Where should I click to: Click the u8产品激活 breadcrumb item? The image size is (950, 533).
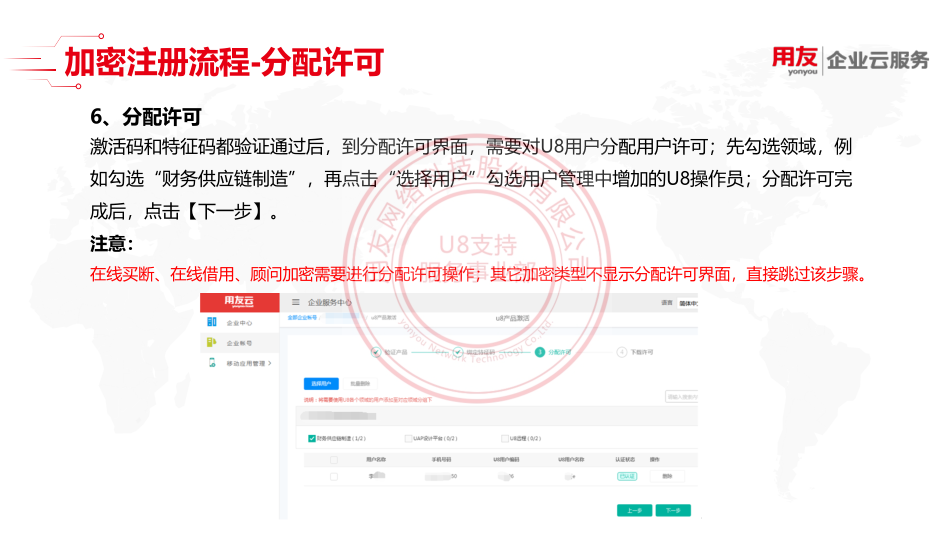click(x=384, y=318)
